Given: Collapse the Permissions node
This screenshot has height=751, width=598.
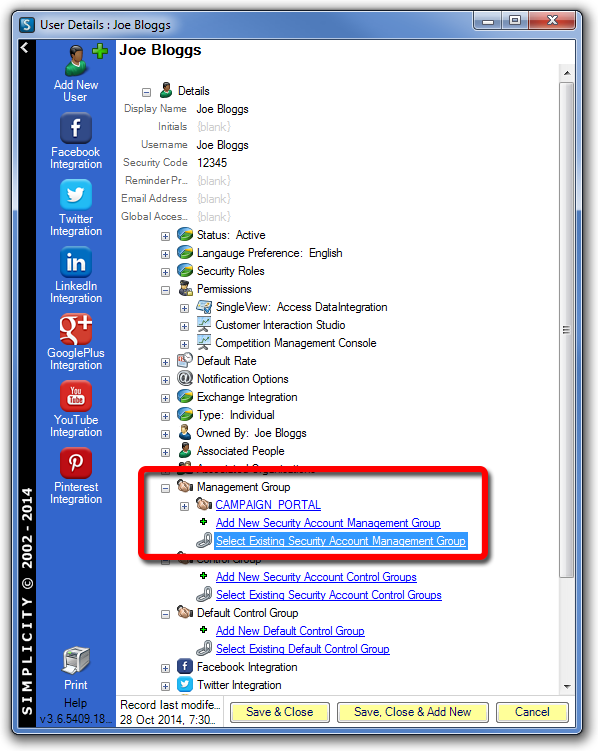Looking at the screenshot, I should [x=165, y=290].
